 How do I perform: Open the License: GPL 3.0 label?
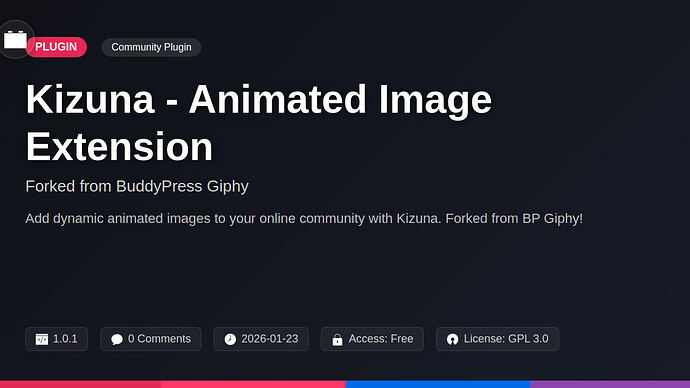click(x=506, y=339)
